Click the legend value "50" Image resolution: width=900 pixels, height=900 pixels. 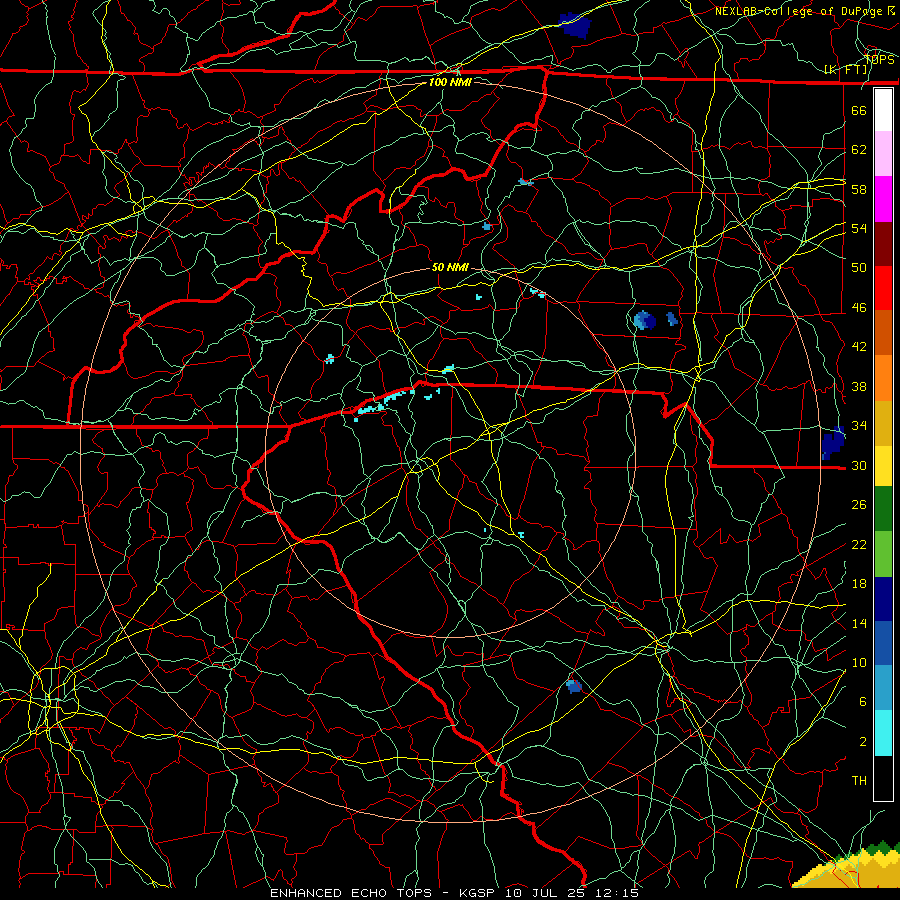[859, 267]
